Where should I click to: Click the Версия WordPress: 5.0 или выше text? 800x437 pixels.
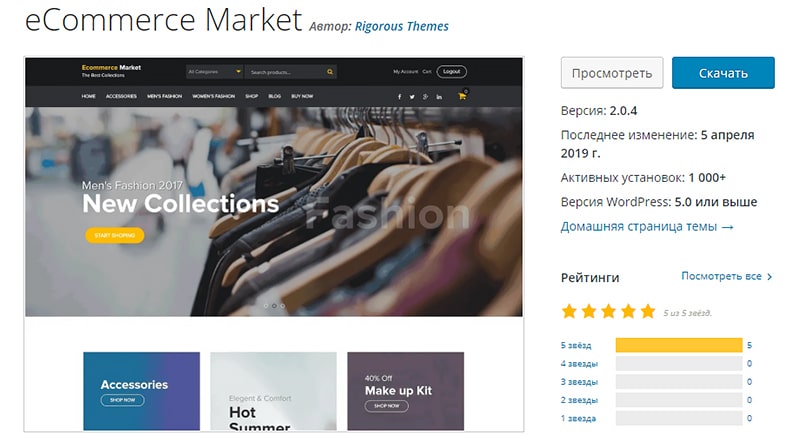pyautogui.click(x=659, y=202)
